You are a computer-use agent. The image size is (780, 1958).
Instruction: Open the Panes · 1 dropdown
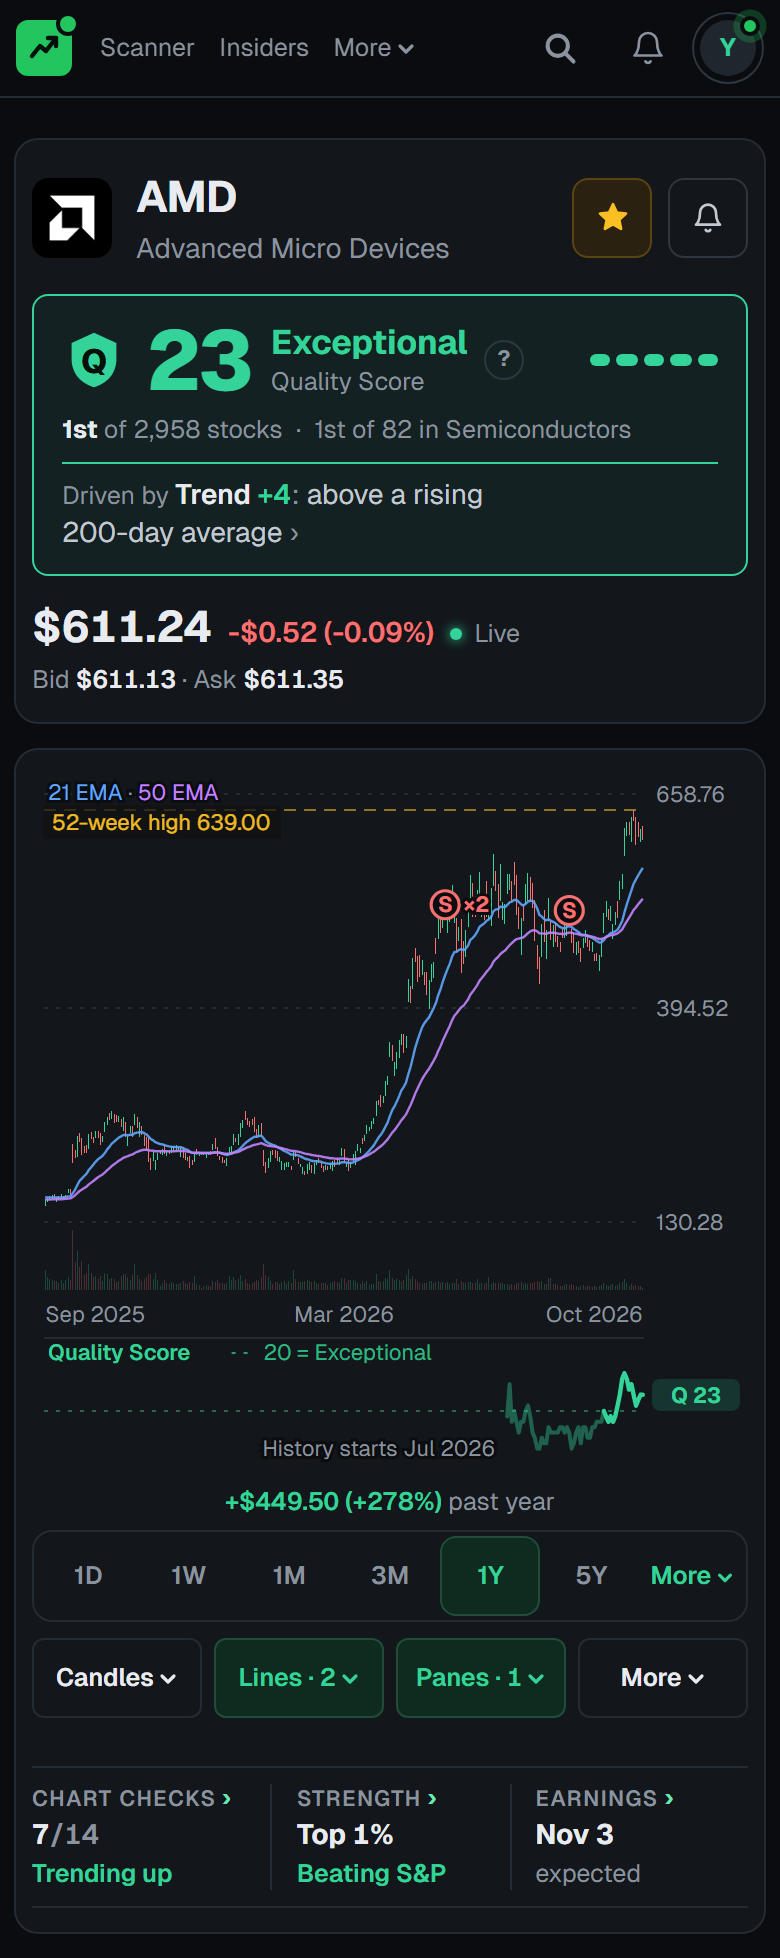pyautogui.click(x=481, y=1678)
